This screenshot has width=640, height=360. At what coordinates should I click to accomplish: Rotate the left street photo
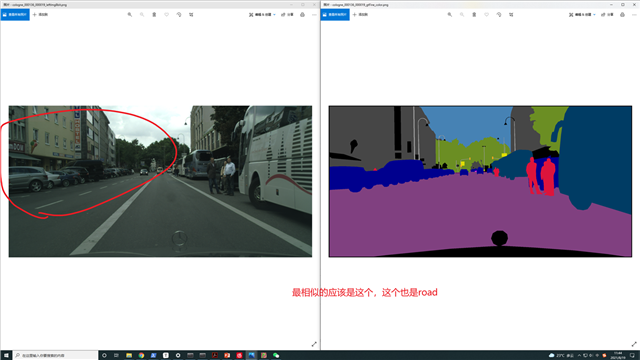(179, 15)
